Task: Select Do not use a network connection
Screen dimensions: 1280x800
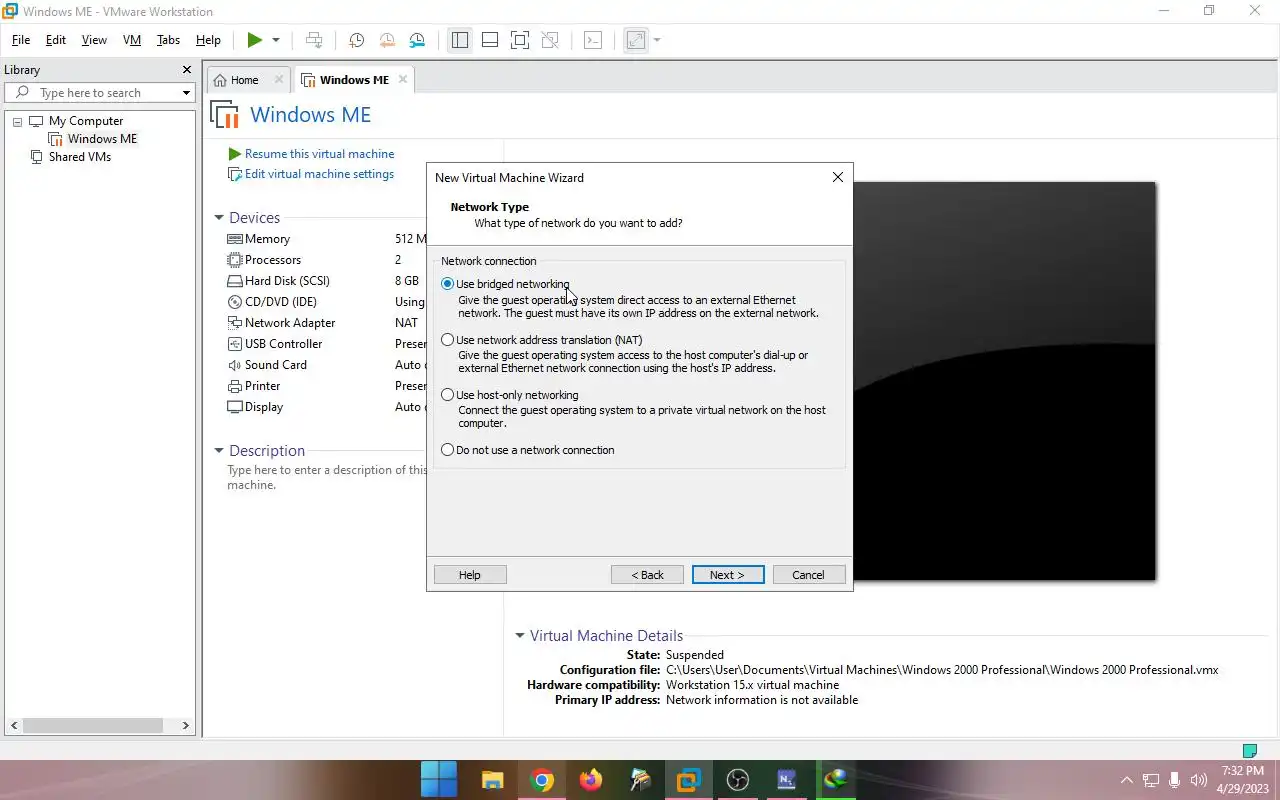Action: [448, 450]
